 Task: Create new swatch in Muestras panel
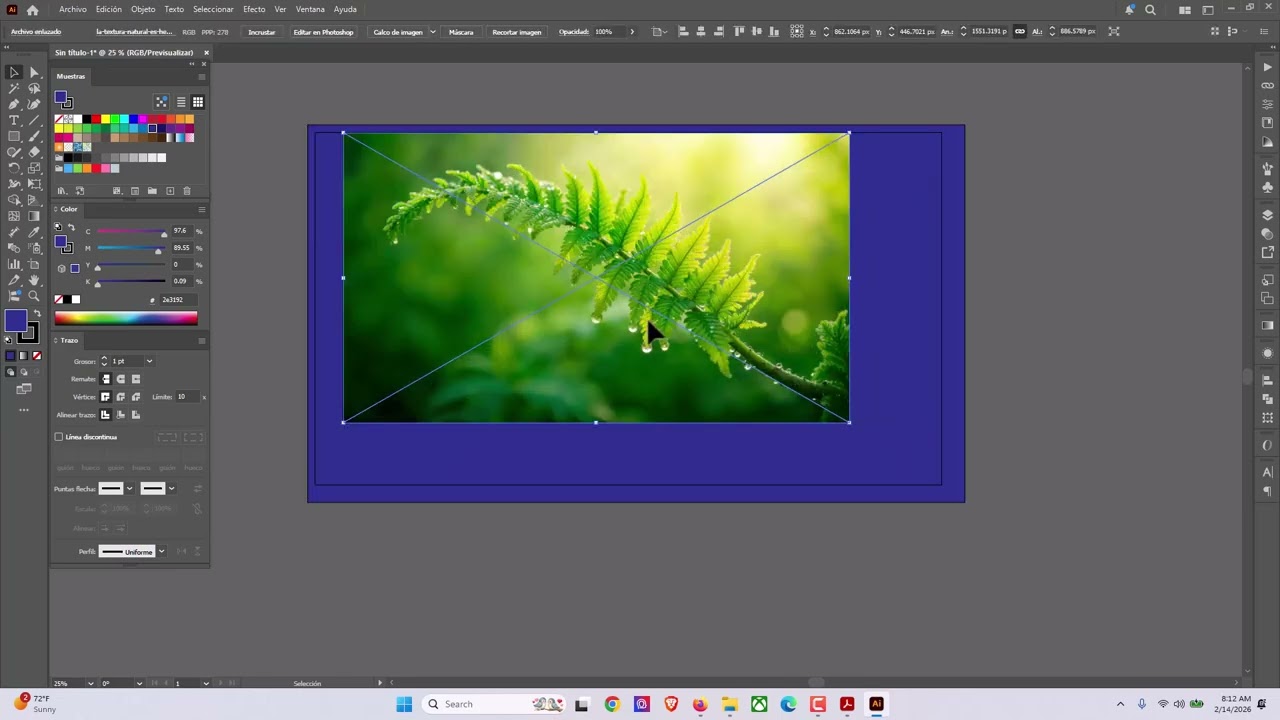(x=169, y=191)
